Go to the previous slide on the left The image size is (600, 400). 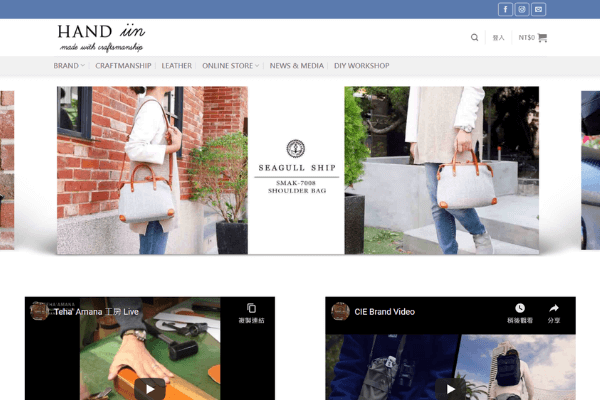(7, 170)
